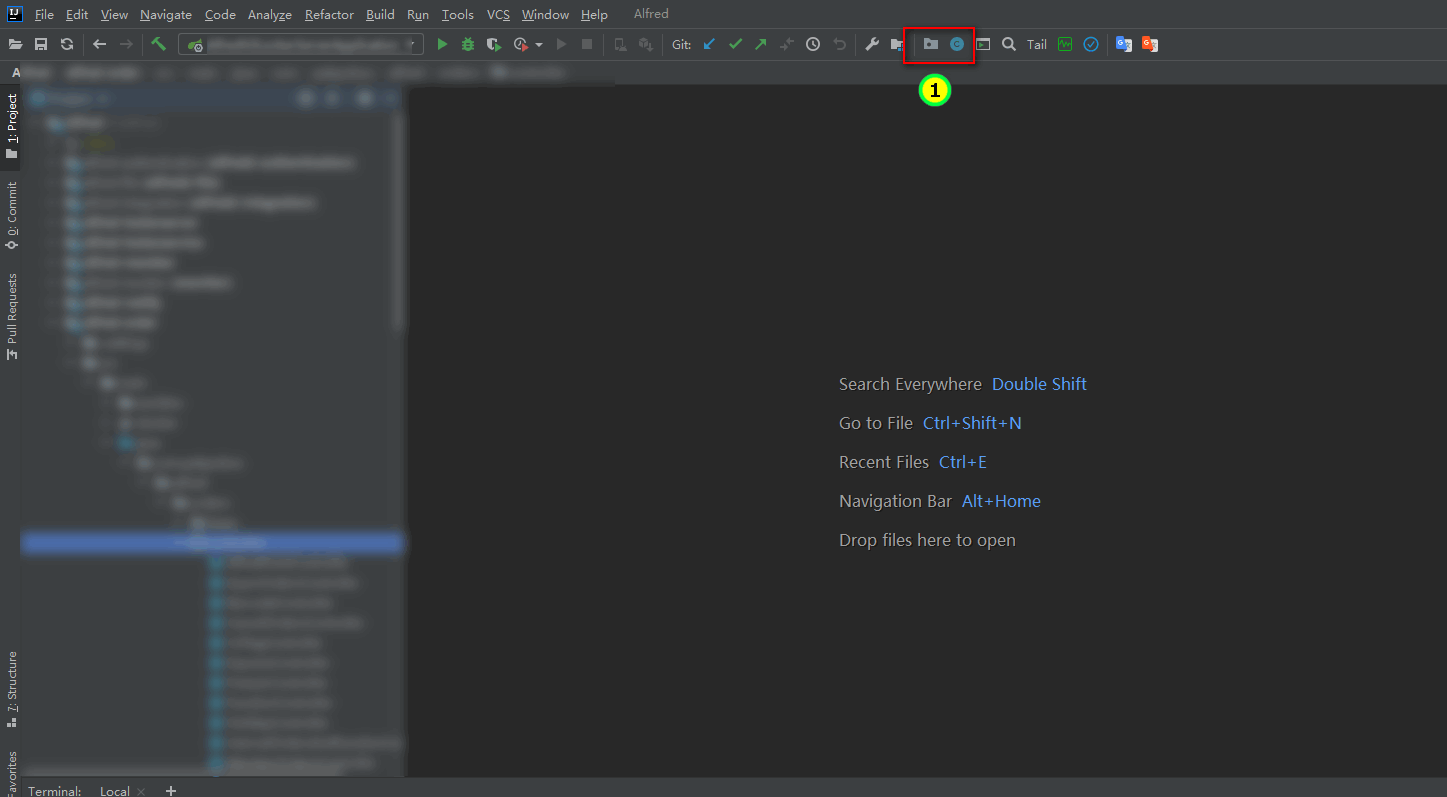Push commits with the green arrow
Viewport: 1447px width, 797px height.
pyautogui.click(x=761, y=44)
